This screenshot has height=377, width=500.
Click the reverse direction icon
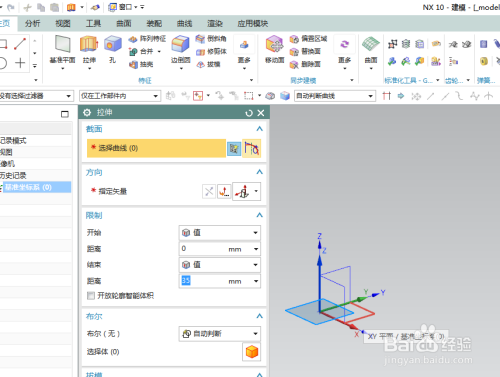point(209,191)
